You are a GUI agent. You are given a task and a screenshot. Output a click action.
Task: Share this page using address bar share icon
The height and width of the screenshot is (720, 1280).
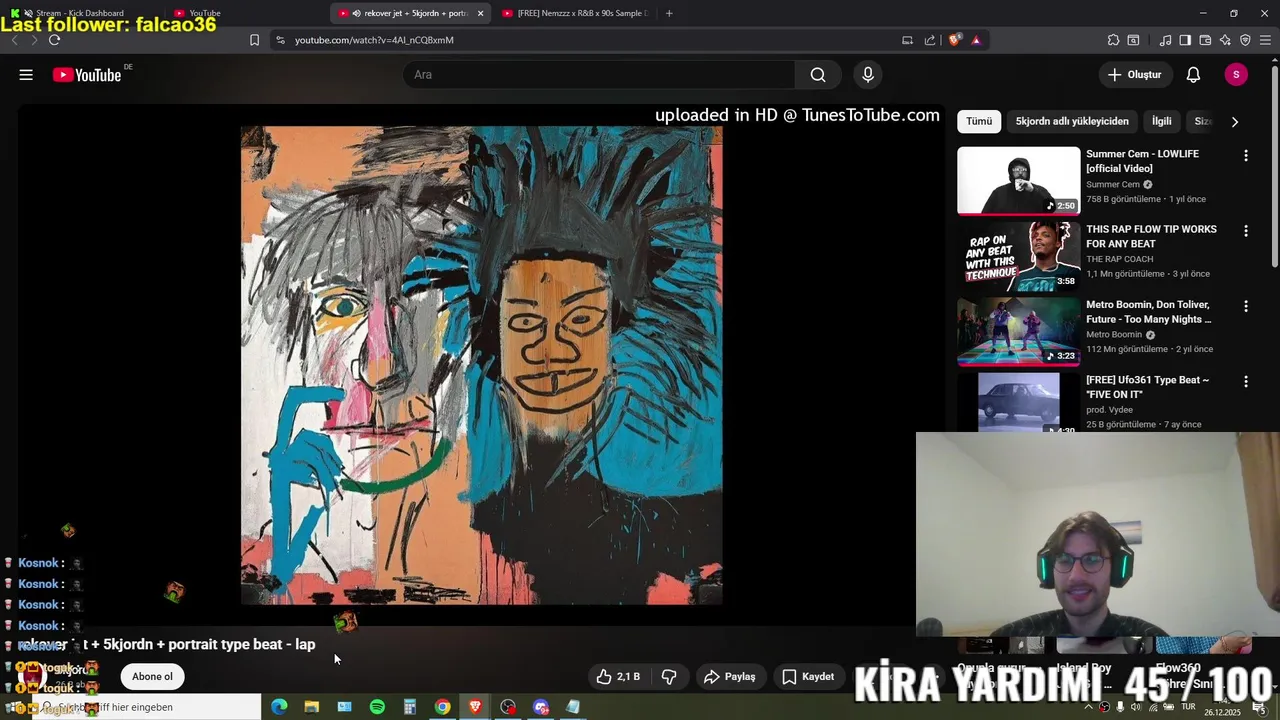coord(930,40)
